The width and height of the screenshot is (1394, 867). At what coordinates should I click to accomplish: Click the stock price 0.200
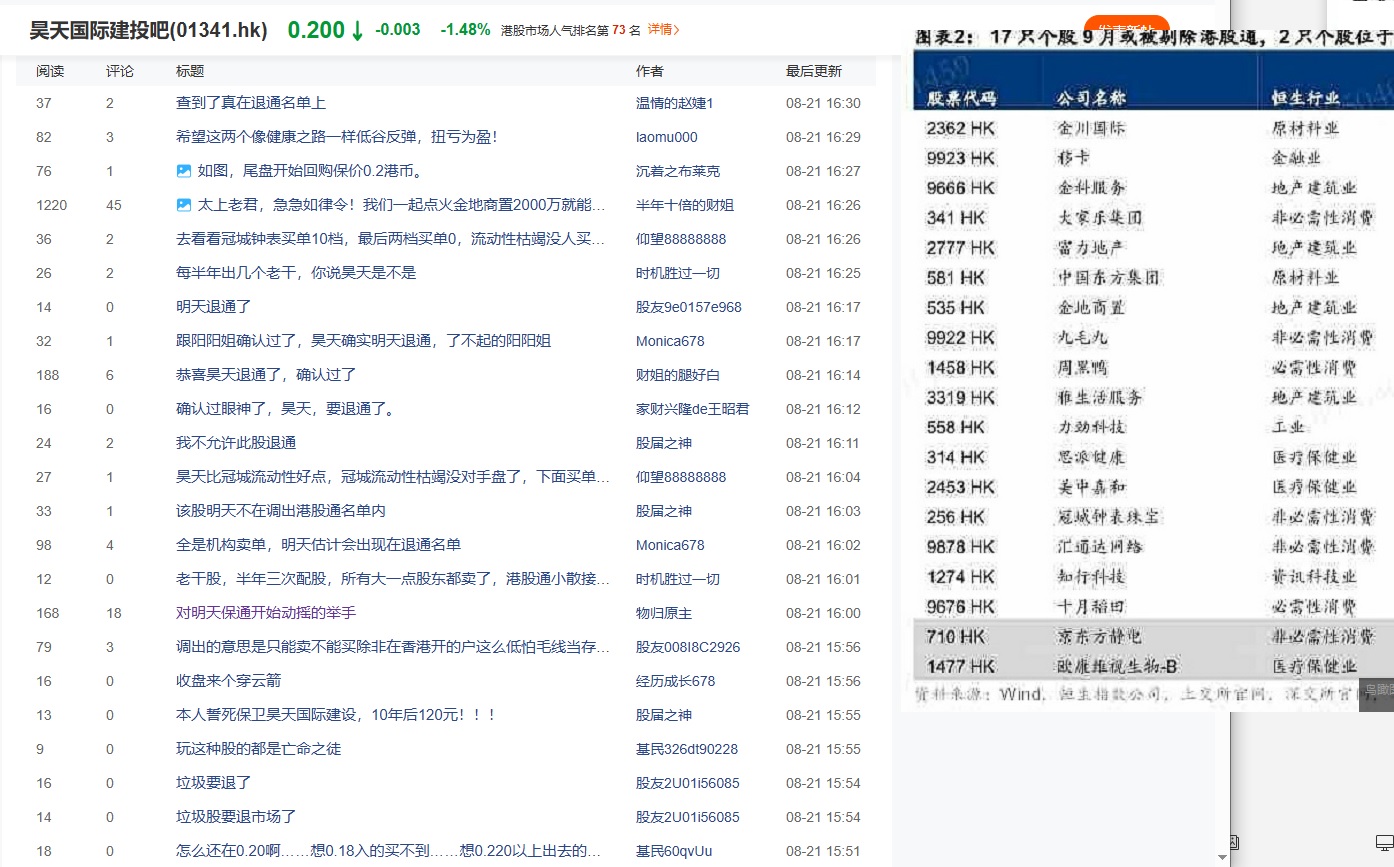point(316,30)
